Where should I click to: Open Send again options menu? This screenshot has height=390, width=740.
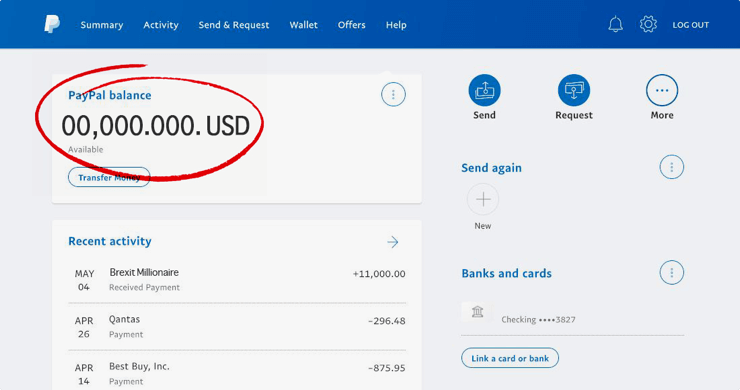[672, 167]
